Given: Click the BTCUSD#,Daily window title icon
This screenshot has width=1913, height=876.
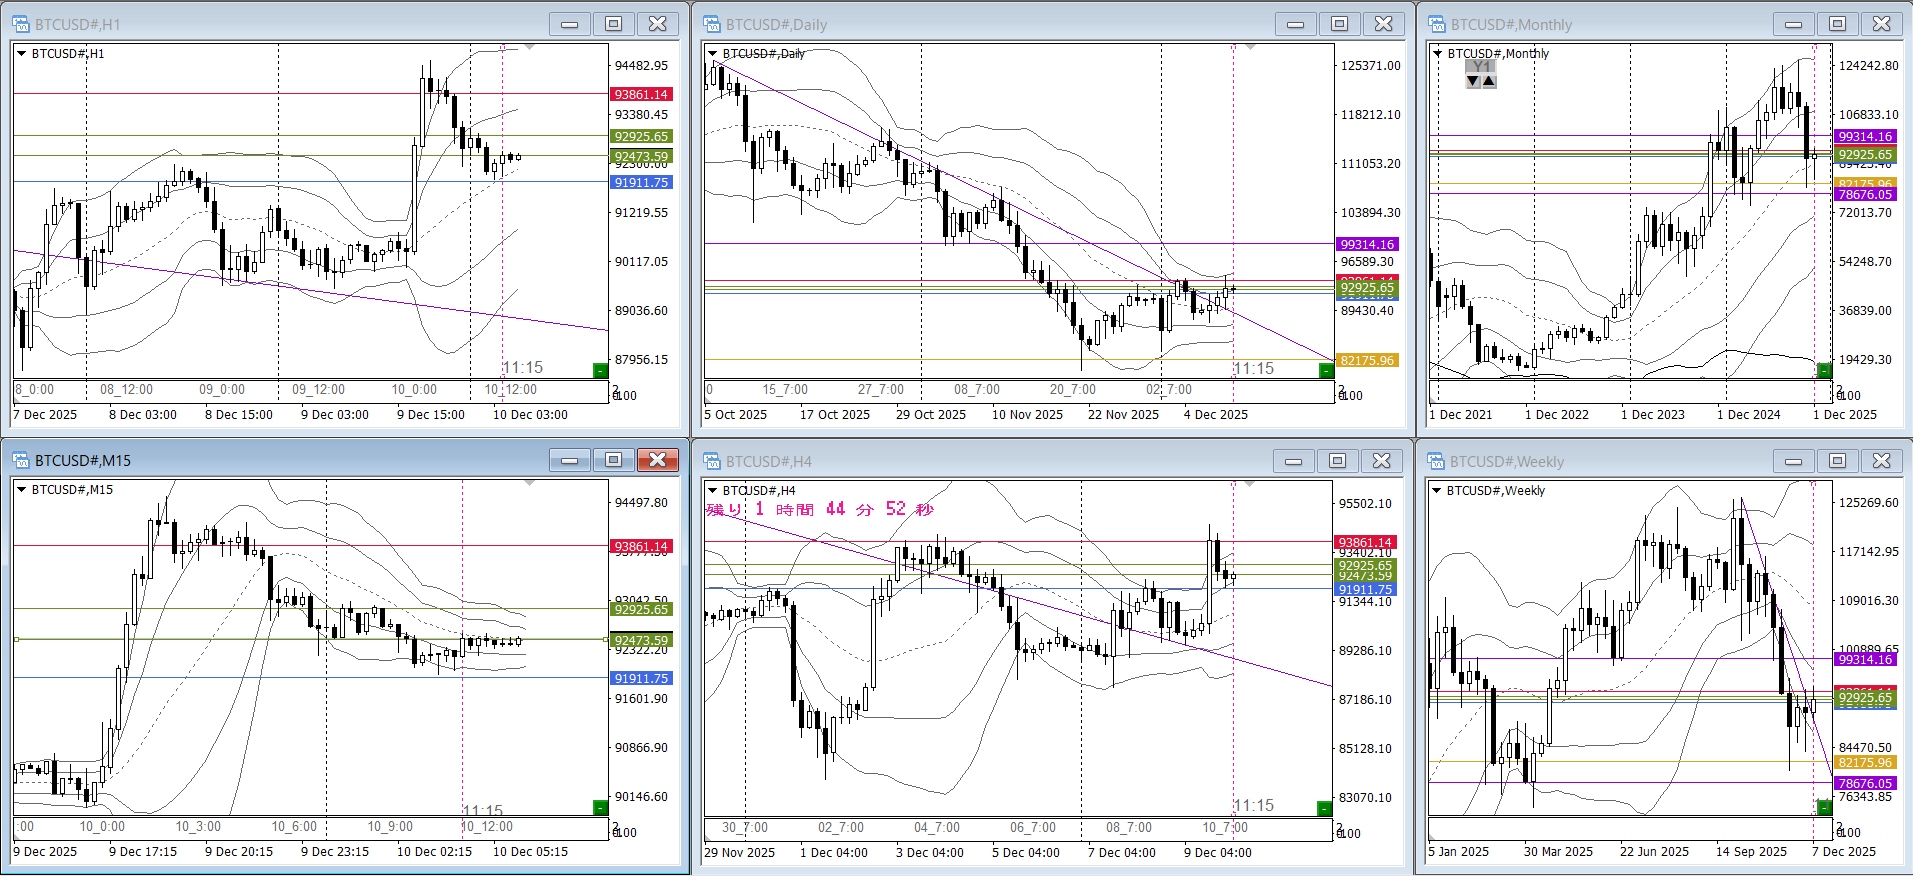Looking at the screenshot, I should [x=712, y=24].
